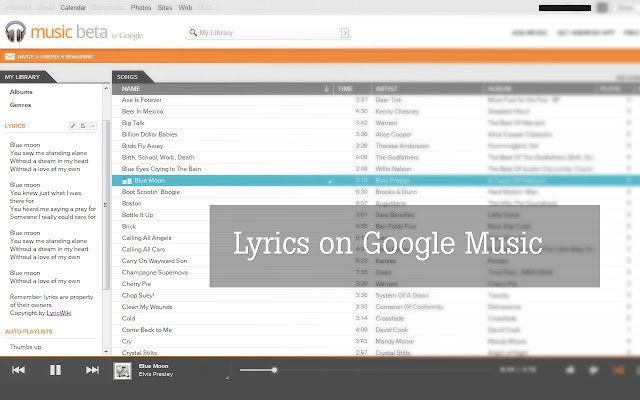Open the Web link in top bar
640x400 pixels.
pos(185,7)
